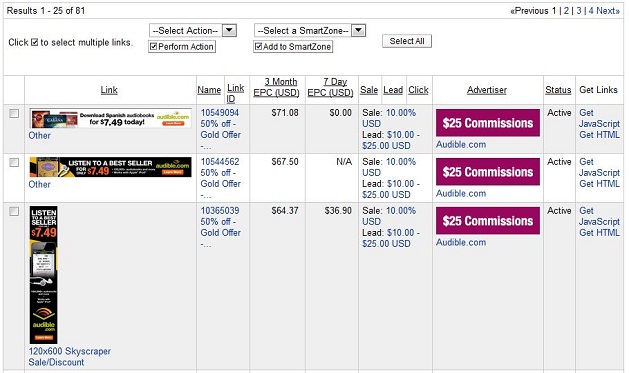Viewport: 629px width, 373px height.
Task: Click the Select All button
Action: click(x=407, y=41)
